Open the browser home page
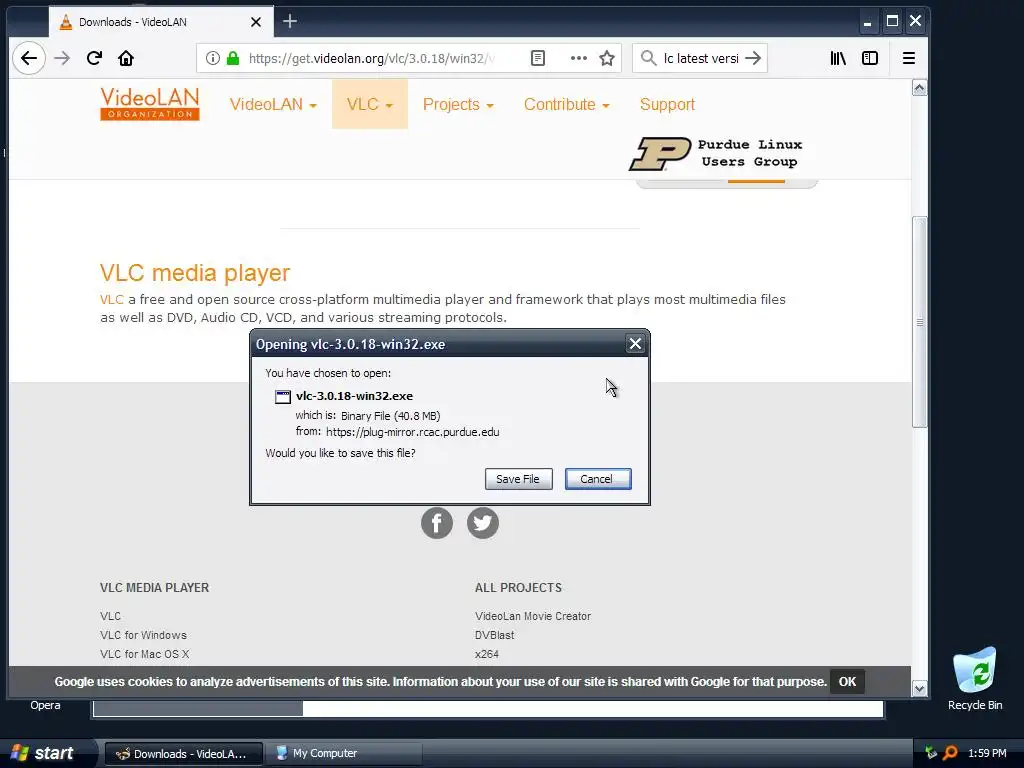Image resolution: width=1024 pixels, height=768 pixels. coord(125,58)
